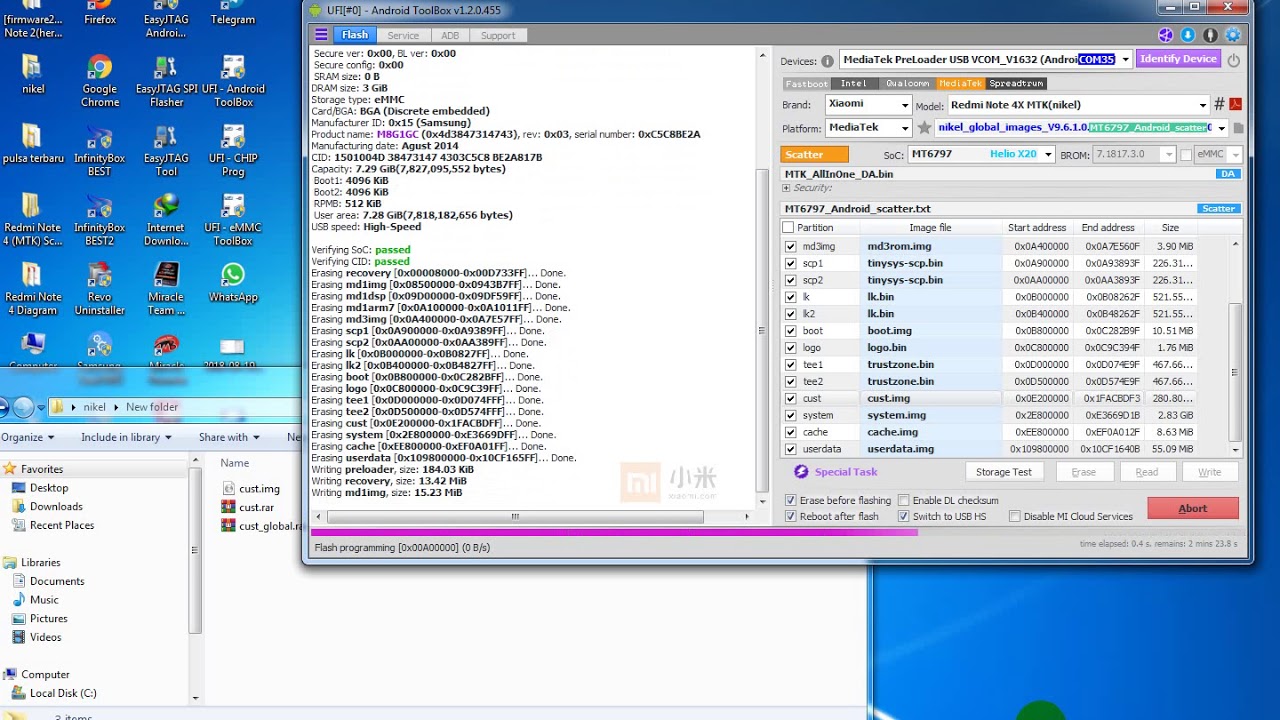The height and width of the screenshot is (720, 1280).
Task: Click the hash symbol next to Model
Action: [x=1219, y=104]
